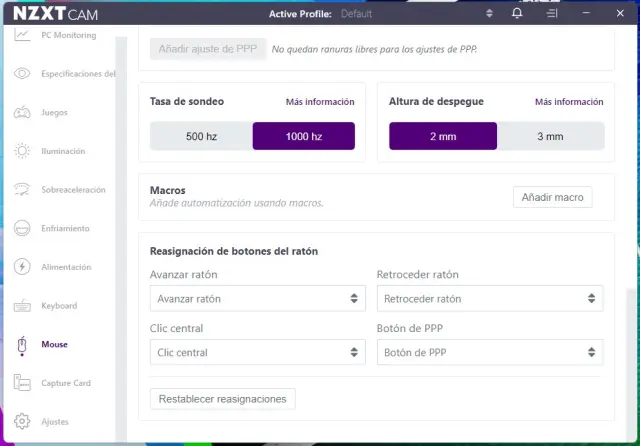Viewport: 640px width, 446px height.
Task: Click the Ajustes gear icon
Action: point(22,421)
